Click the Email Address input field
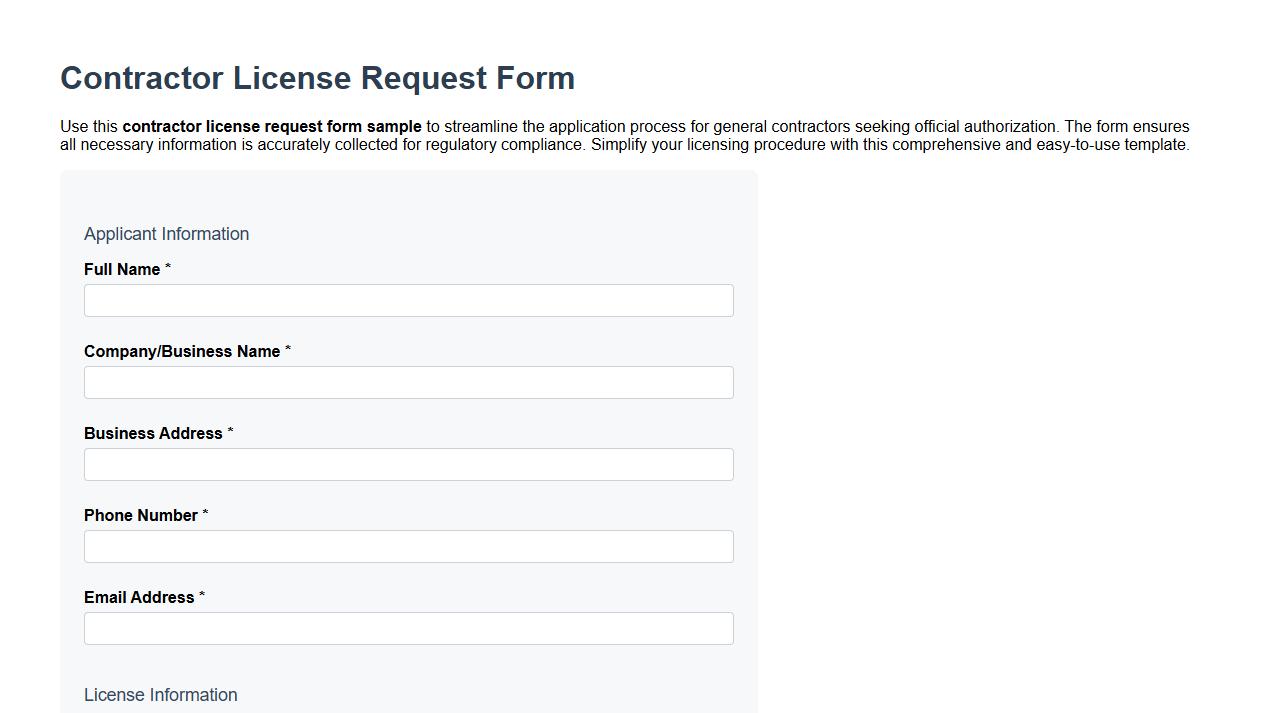 [x=409, y=628]
